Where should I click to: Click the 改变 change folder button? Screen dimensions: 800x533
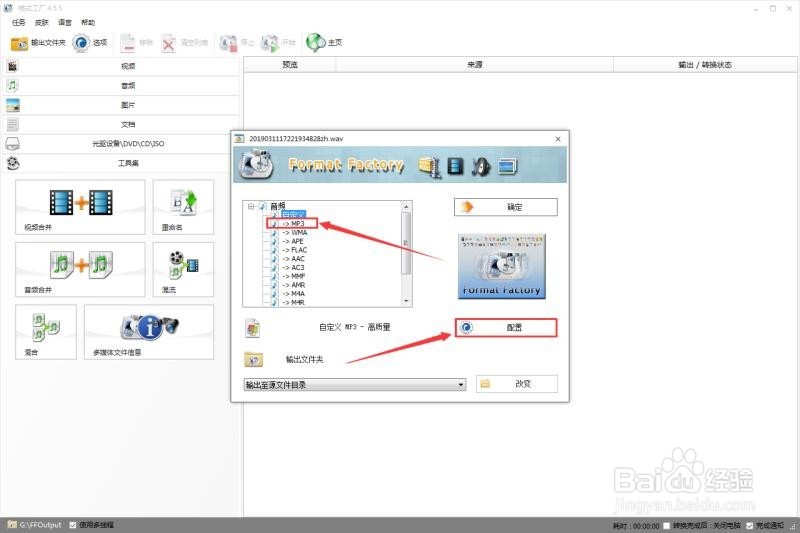(x=517, y=384)
